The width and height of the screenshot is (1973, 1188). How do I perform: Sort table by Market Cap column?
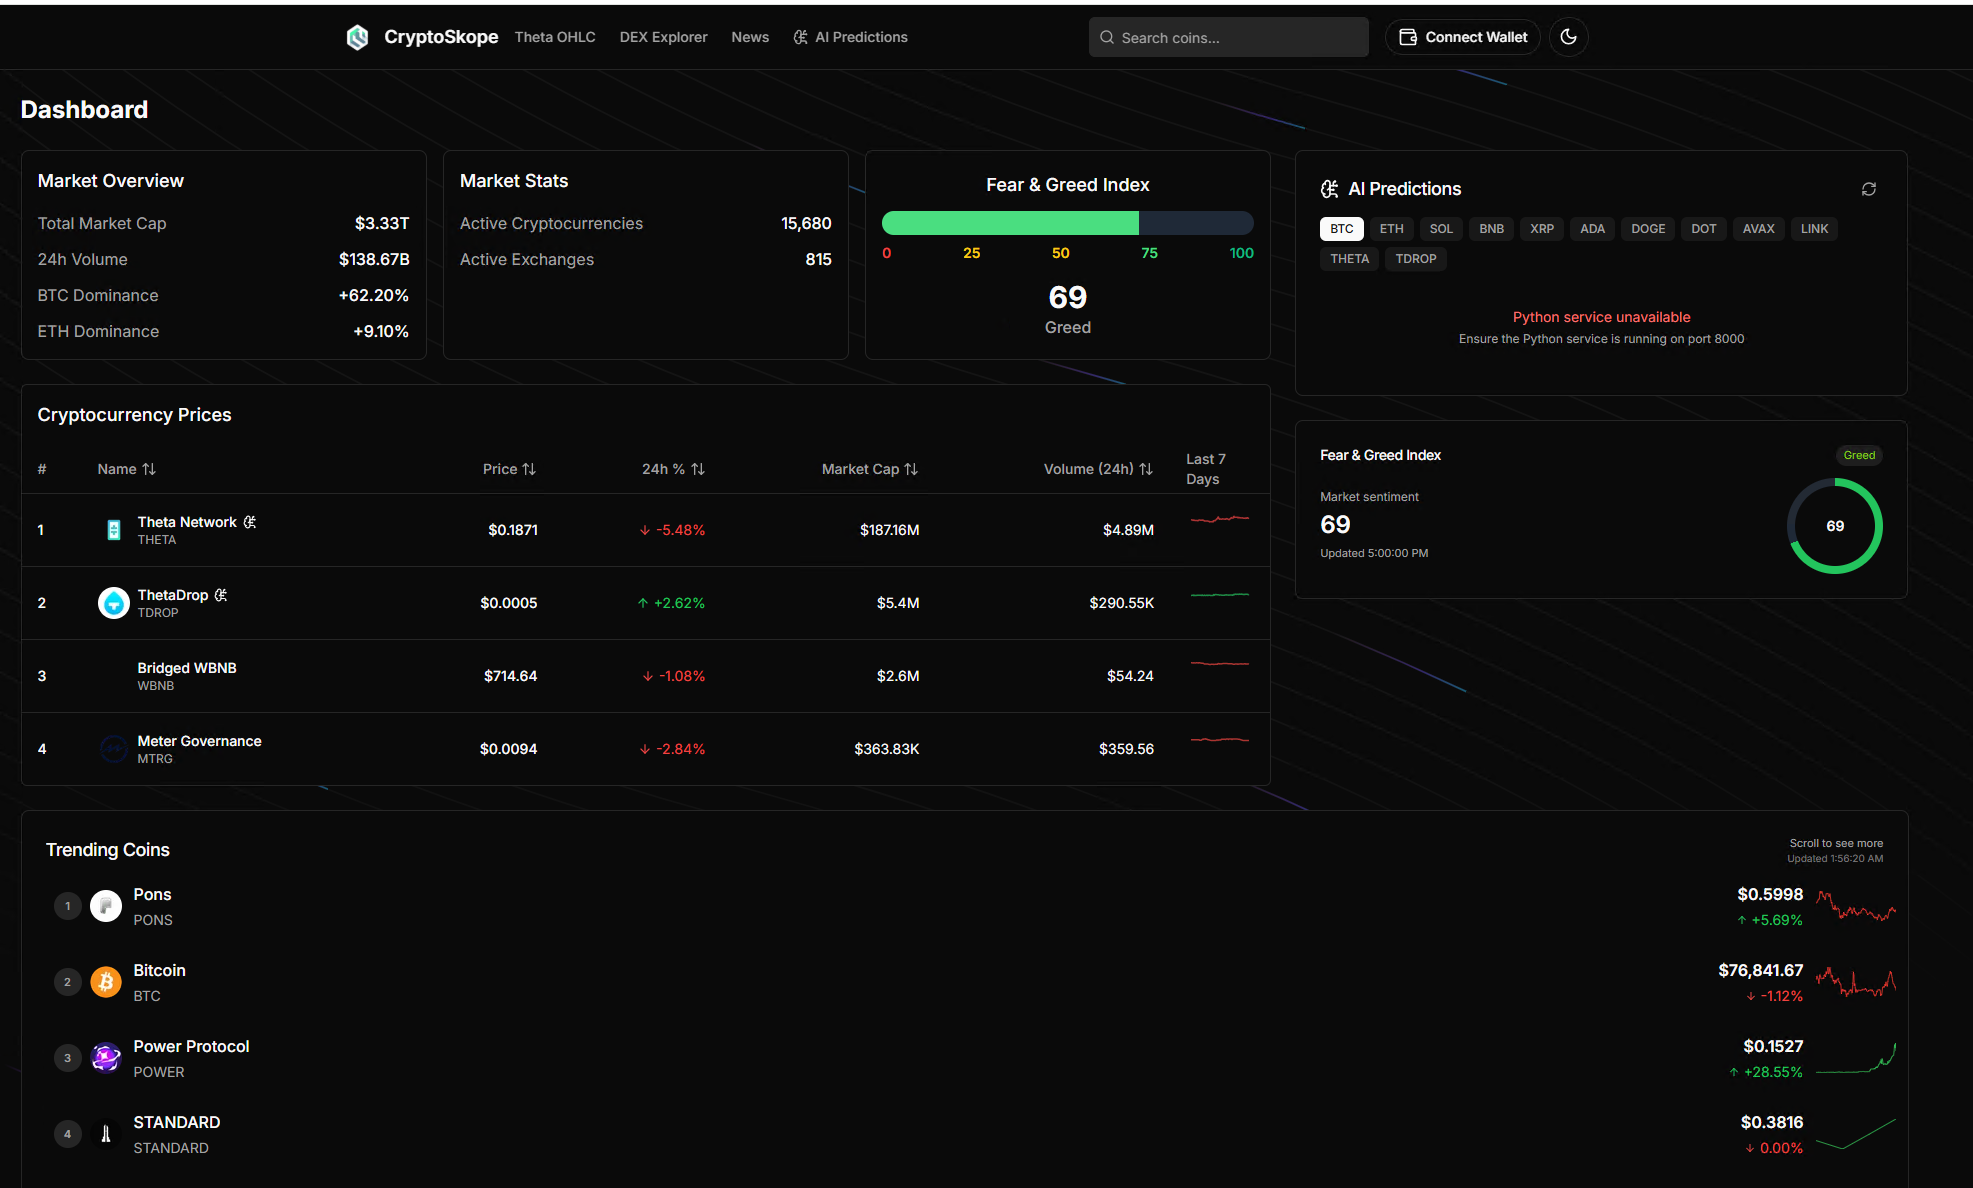[869, 469]
